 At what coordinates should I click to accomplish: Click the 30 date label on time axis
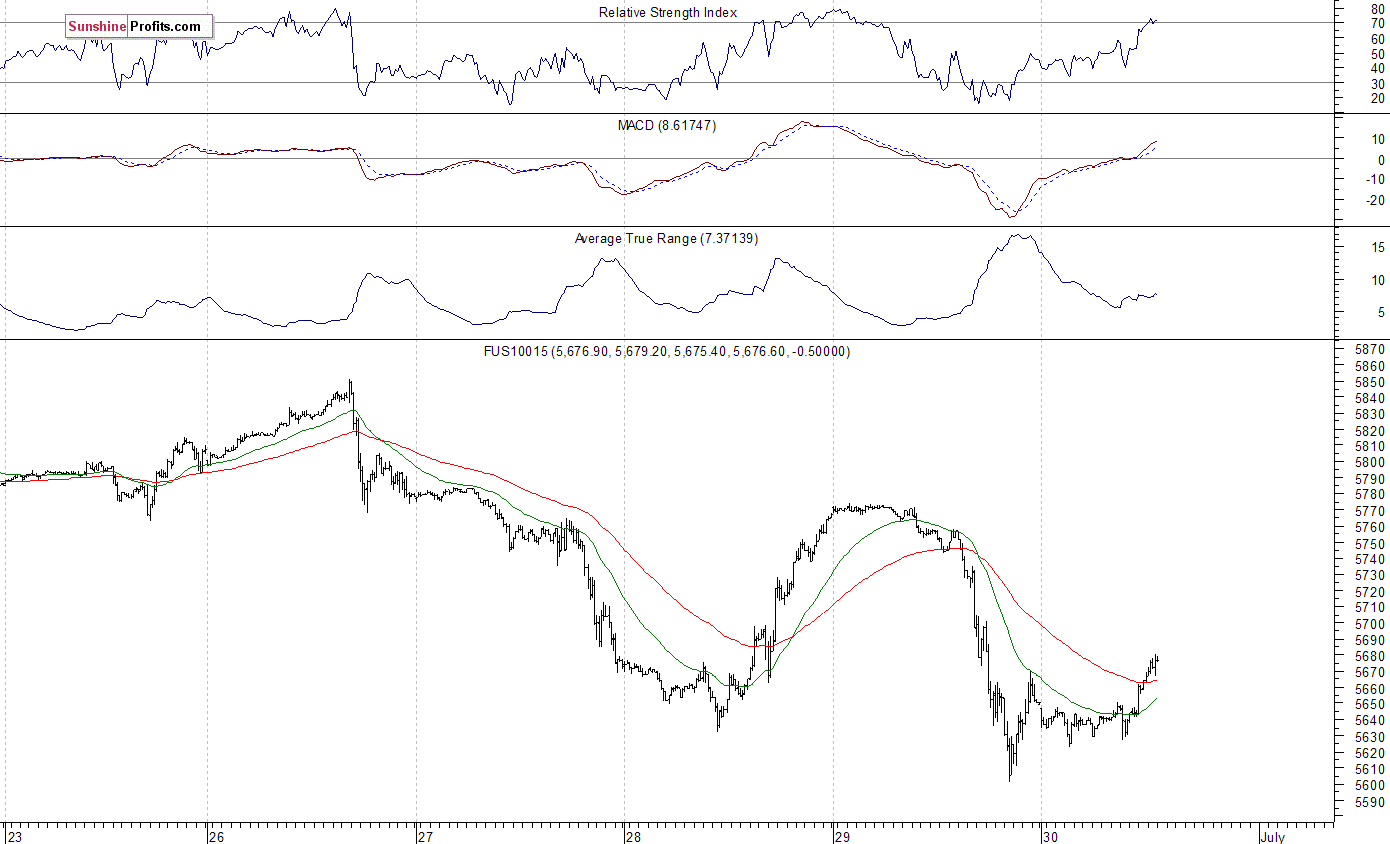(x=1049, y=836)
